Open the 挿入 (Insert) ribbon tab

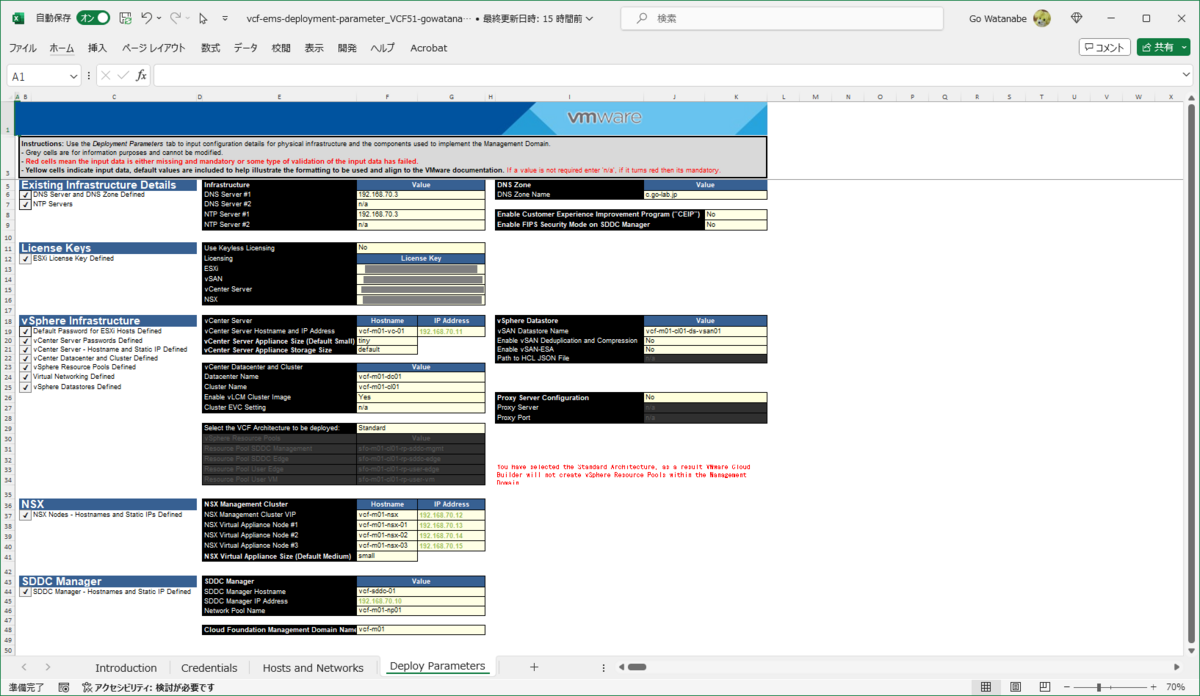point(97,47)
